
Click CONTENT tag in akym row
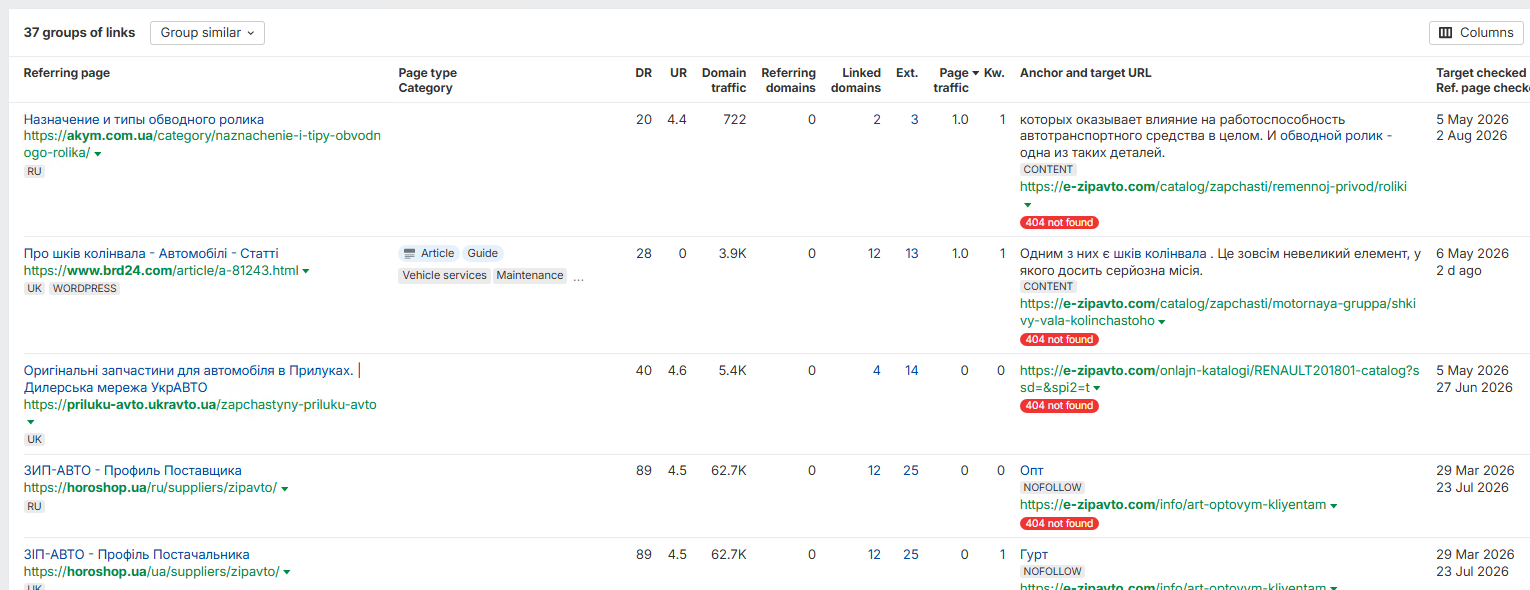click(1048, 170)
